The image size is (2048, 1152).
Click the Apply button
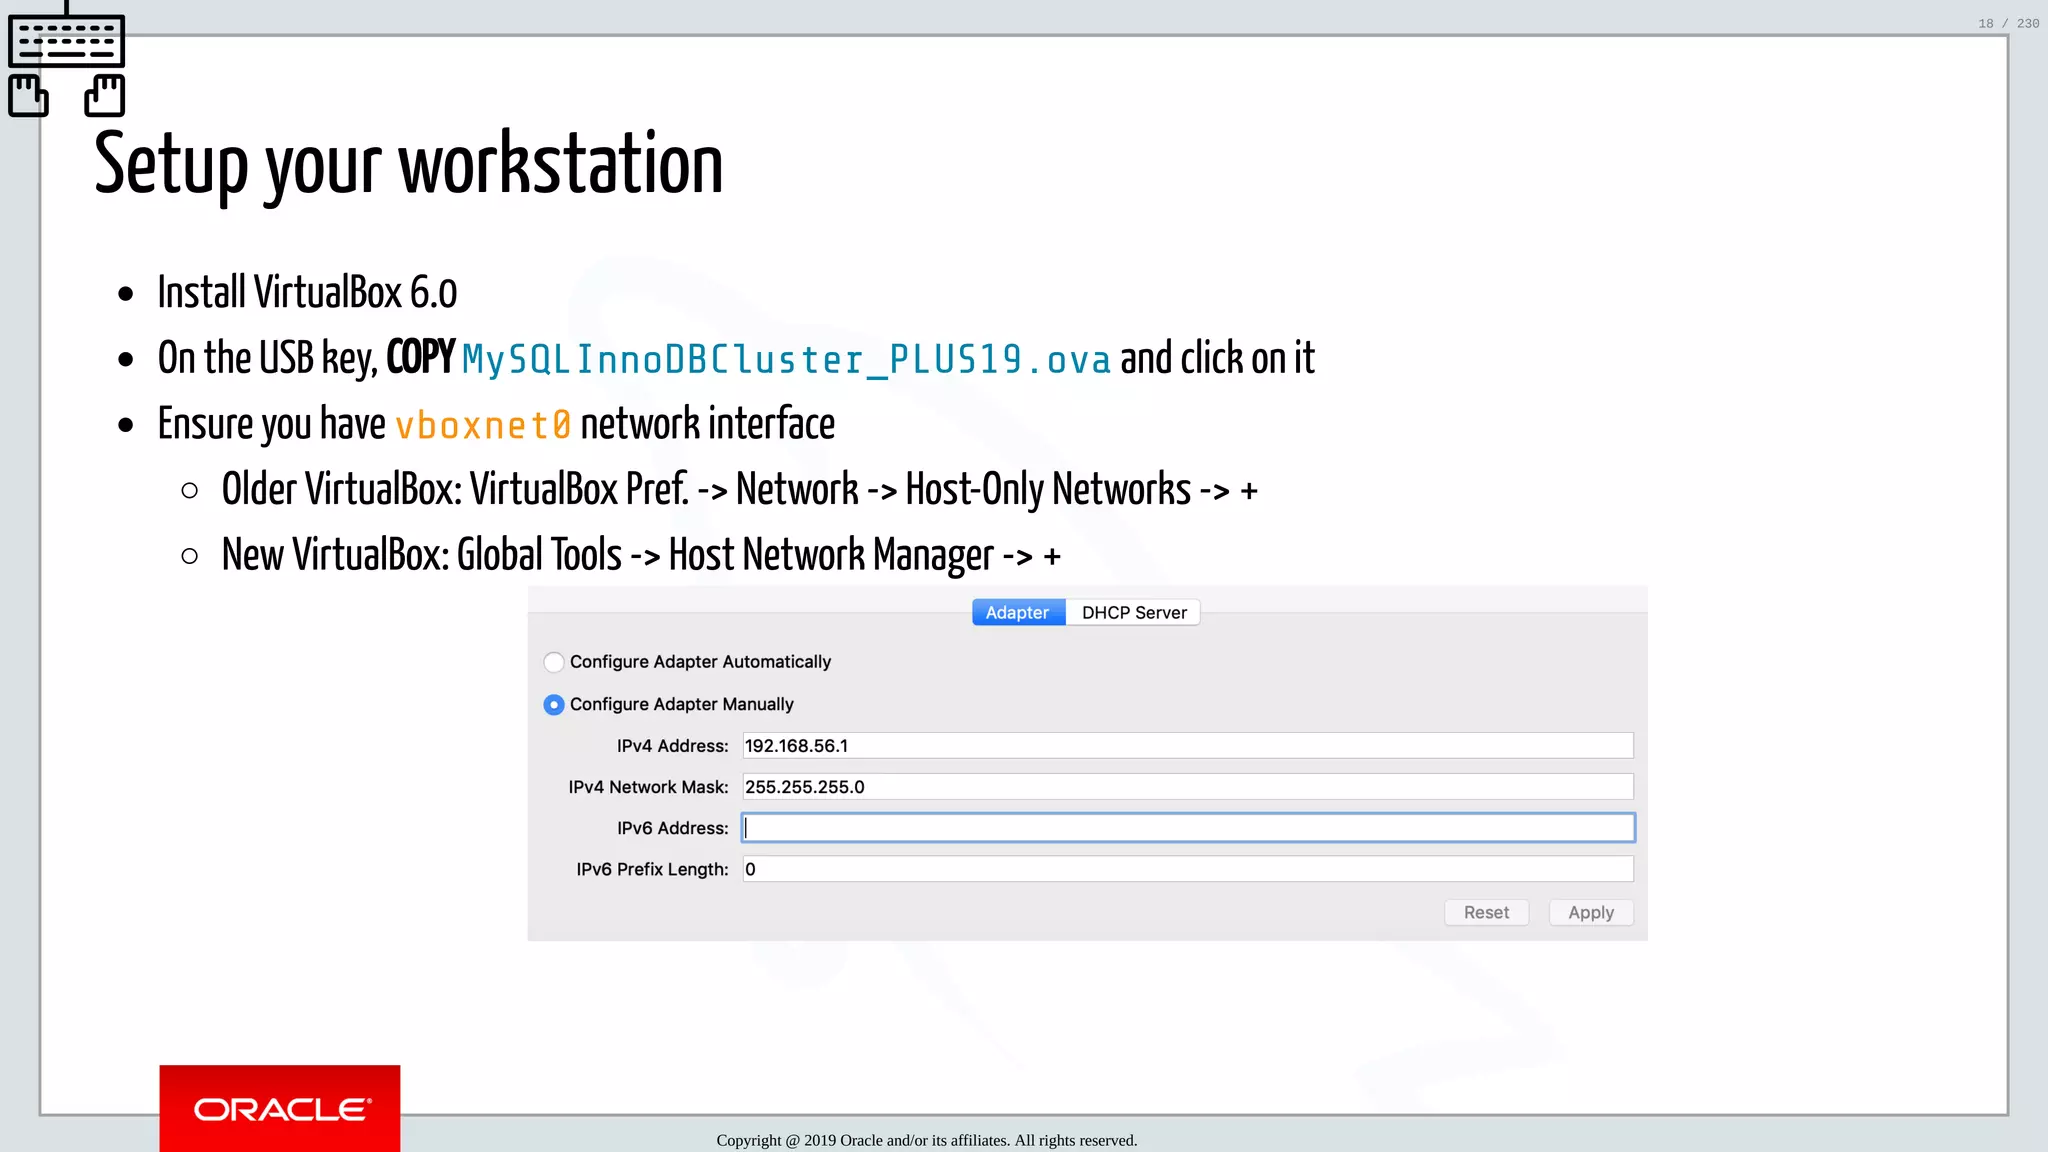[1591, 912]
